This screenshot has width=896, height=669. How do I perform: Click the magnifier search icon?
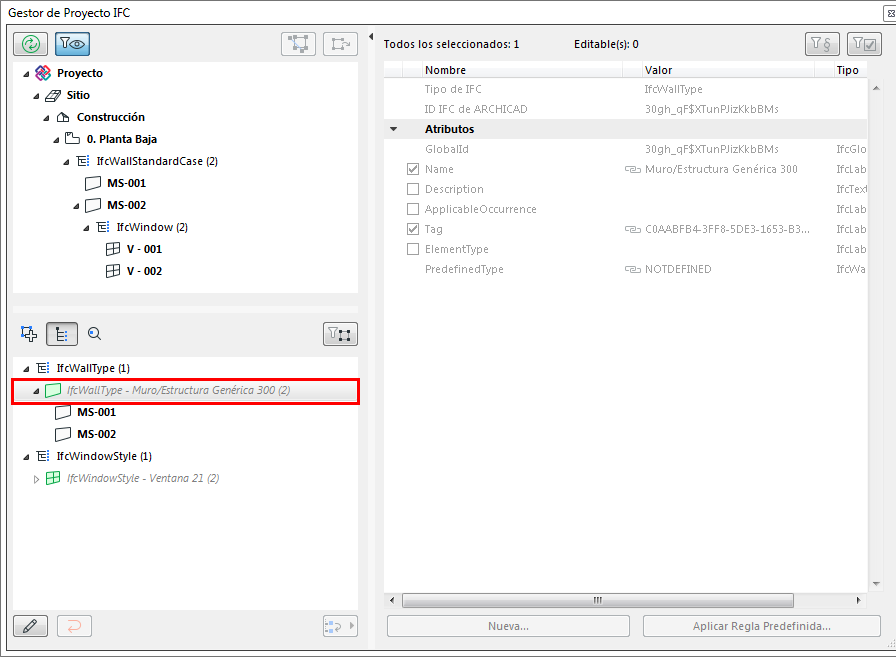point(94,334)
